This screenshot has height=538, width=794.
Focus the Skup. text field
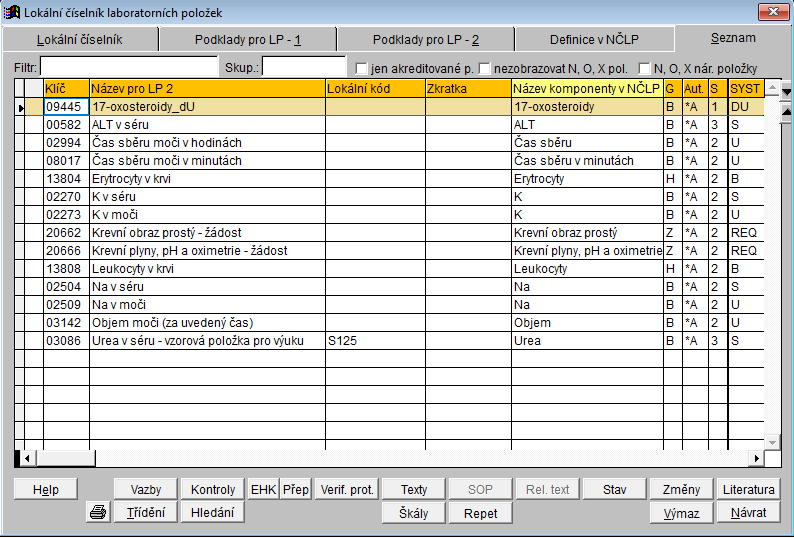[303, 67]
